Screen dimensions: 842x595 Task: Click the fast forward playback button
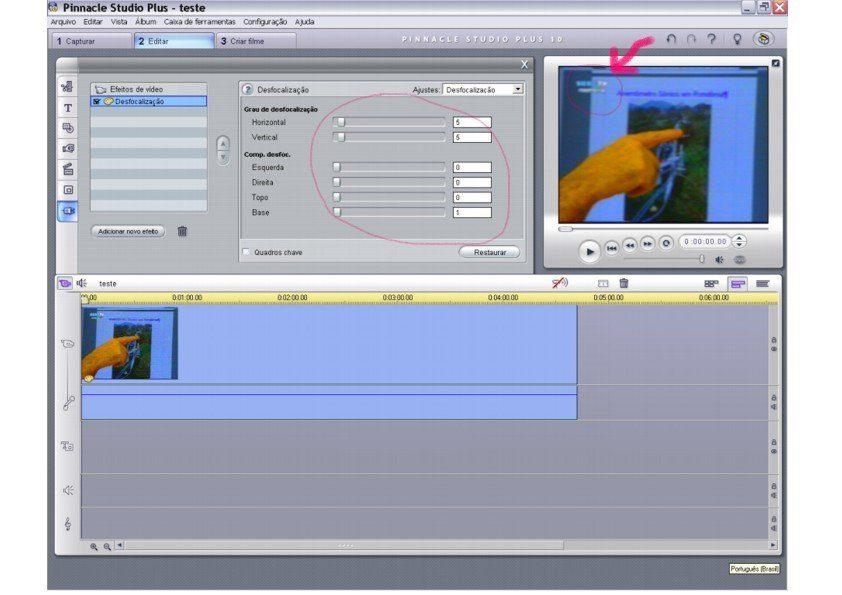coord(647,244)
